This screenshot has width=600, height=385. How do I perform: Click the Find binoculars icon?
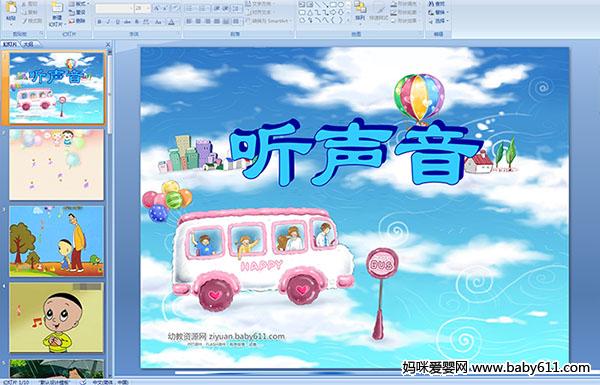[437, 4]
